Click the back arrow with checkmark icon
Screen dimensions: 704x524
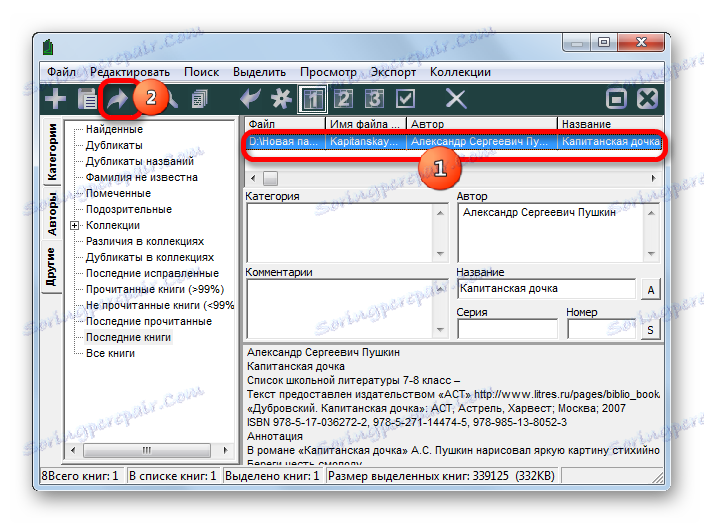(250, 99)
